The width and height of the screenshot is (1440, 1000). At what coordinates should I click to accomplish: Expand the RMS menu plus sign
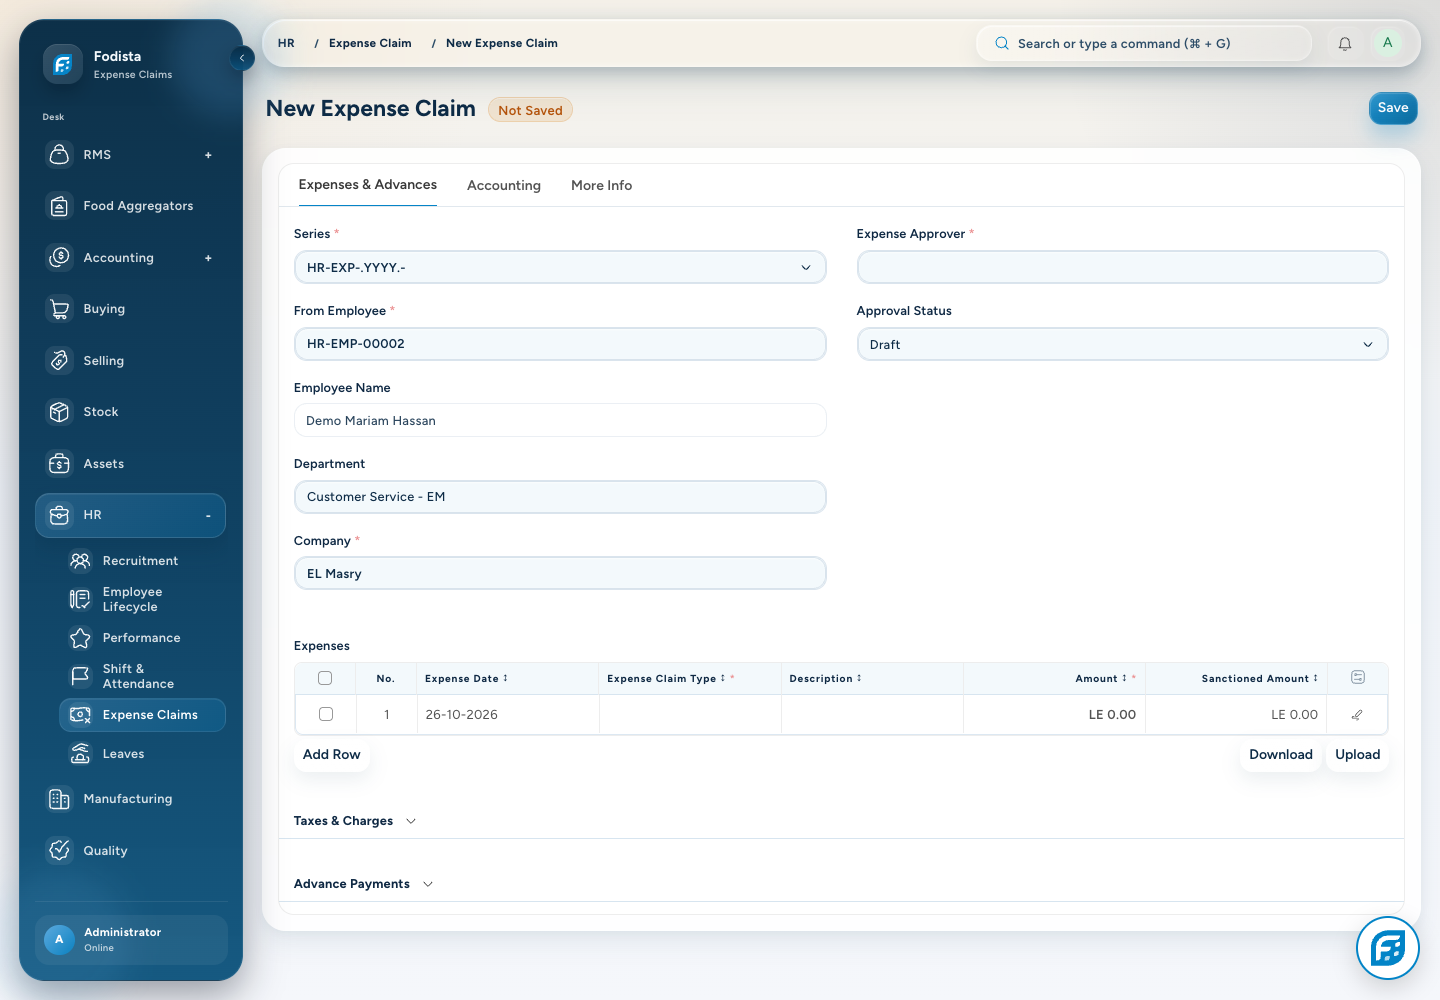point(208,155)
